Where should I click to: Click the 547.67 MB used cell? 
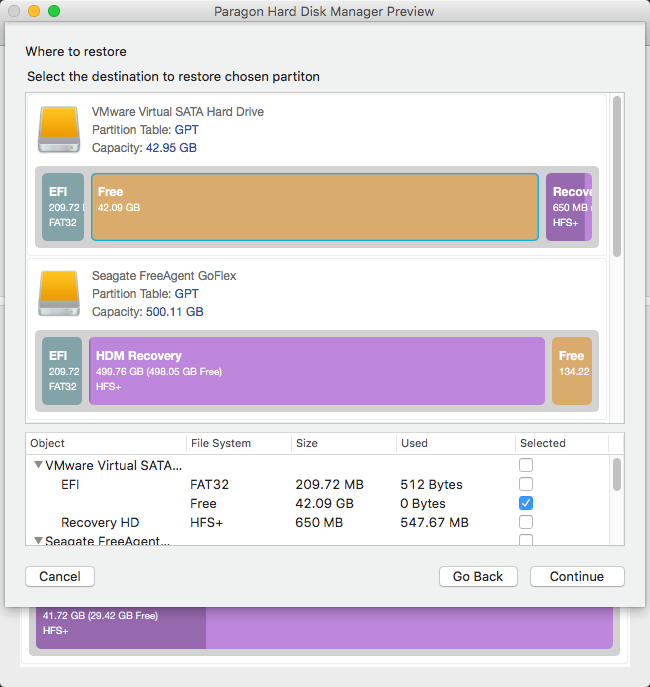click(x=434, y=523)
